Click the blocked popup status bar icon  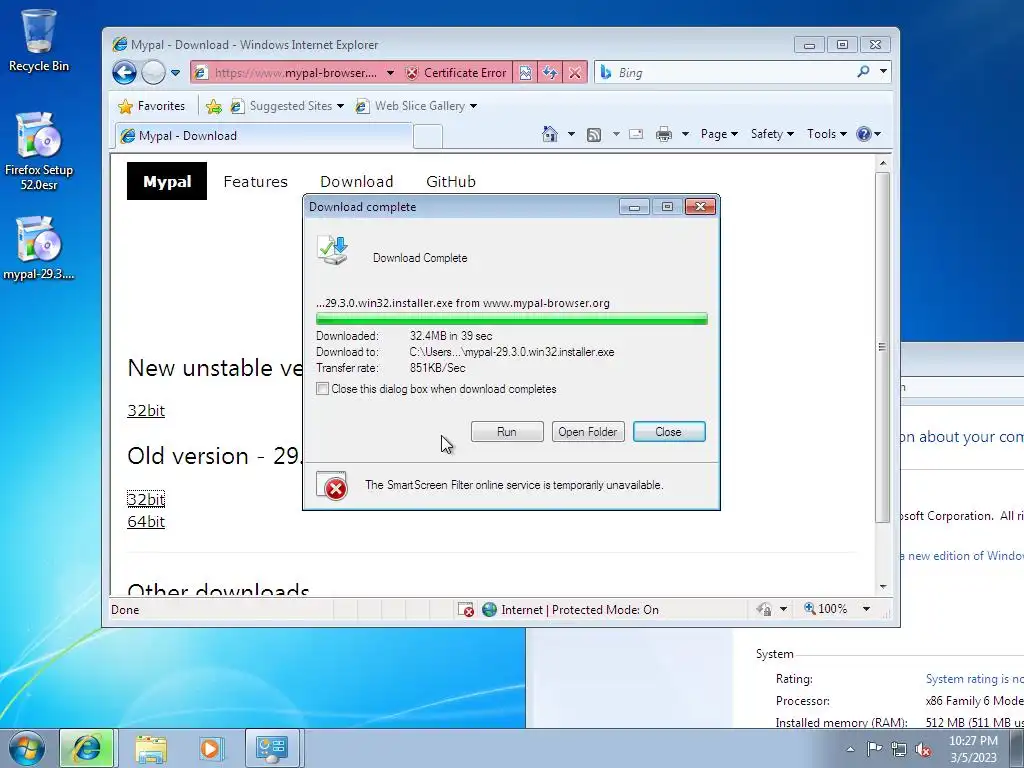pyautogui.click(x=466, y=610)
